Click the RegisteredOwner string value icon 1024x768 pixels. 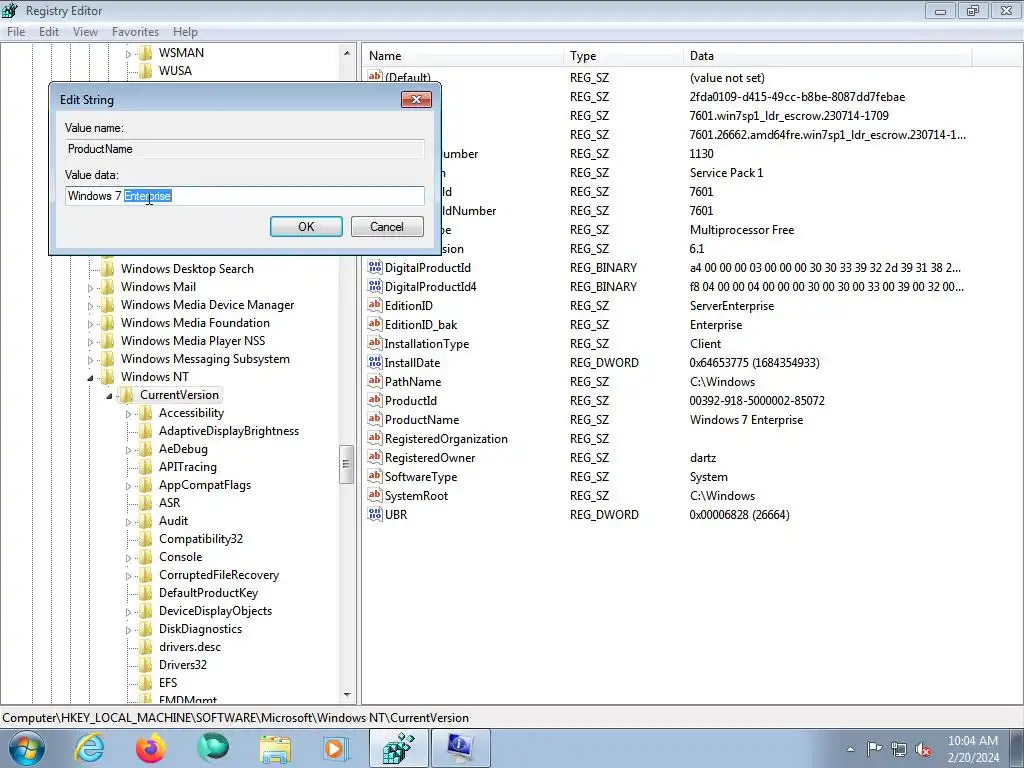click(375, 457)
